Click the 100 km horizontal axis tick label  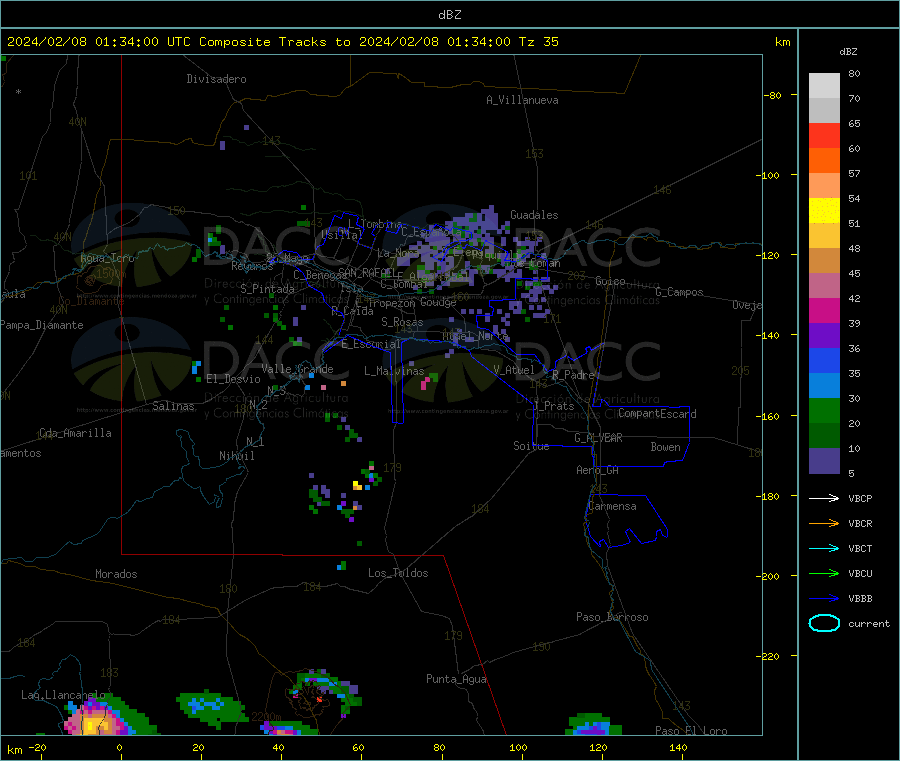click(518, 747)
